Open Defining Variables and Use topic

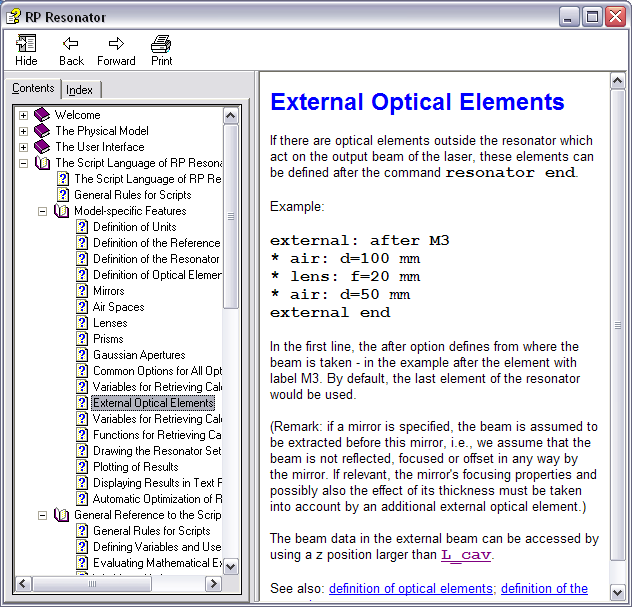[157, 547]
